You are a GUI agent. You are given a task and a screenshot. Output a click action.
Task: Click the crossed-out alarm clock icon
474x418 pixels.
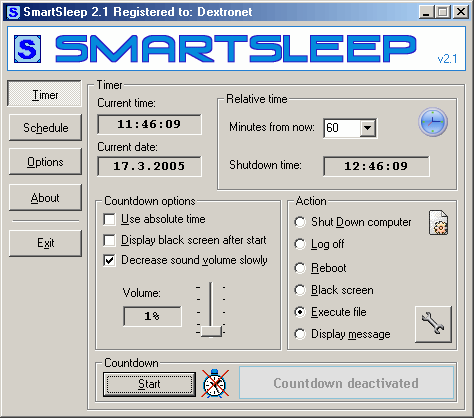pyautogui.click(x=215, y=383)
